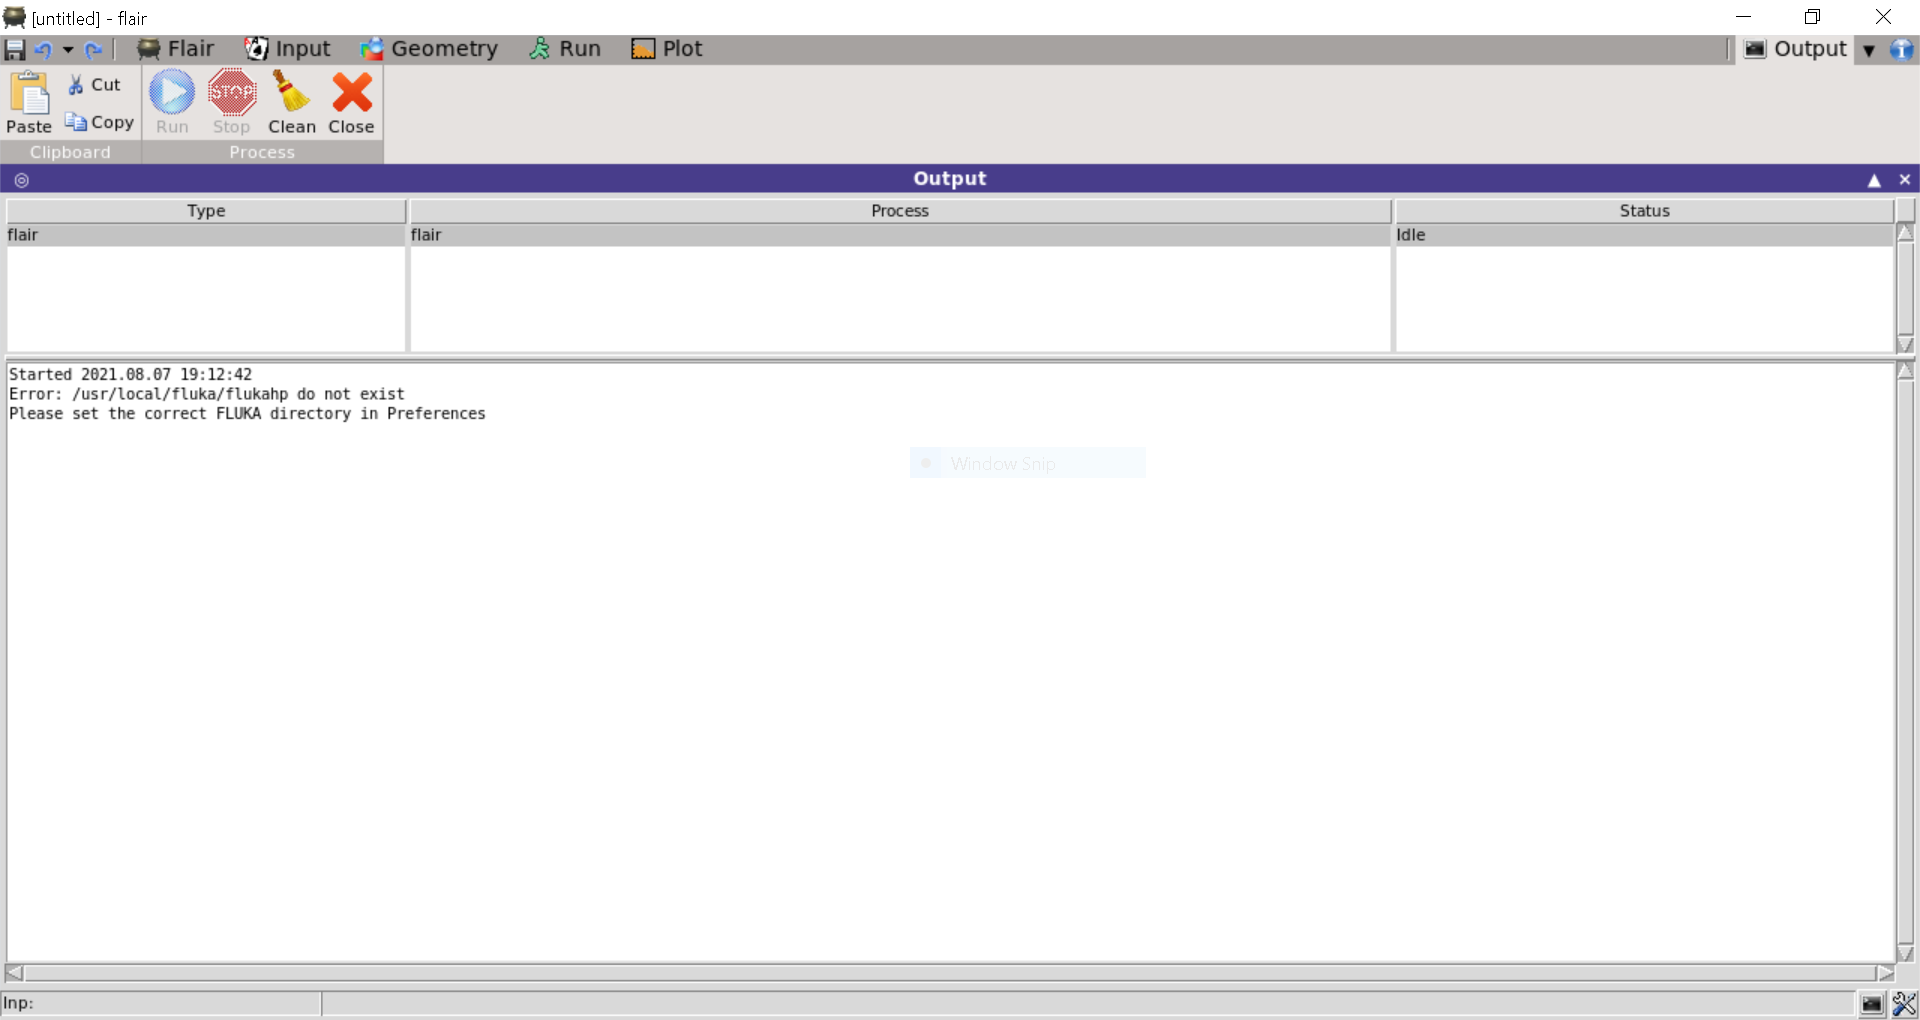Click the horizontal scrollbar track of the log
Image resolution: width=1920 pixels, height=1020 pixels.
pos(950,973)
